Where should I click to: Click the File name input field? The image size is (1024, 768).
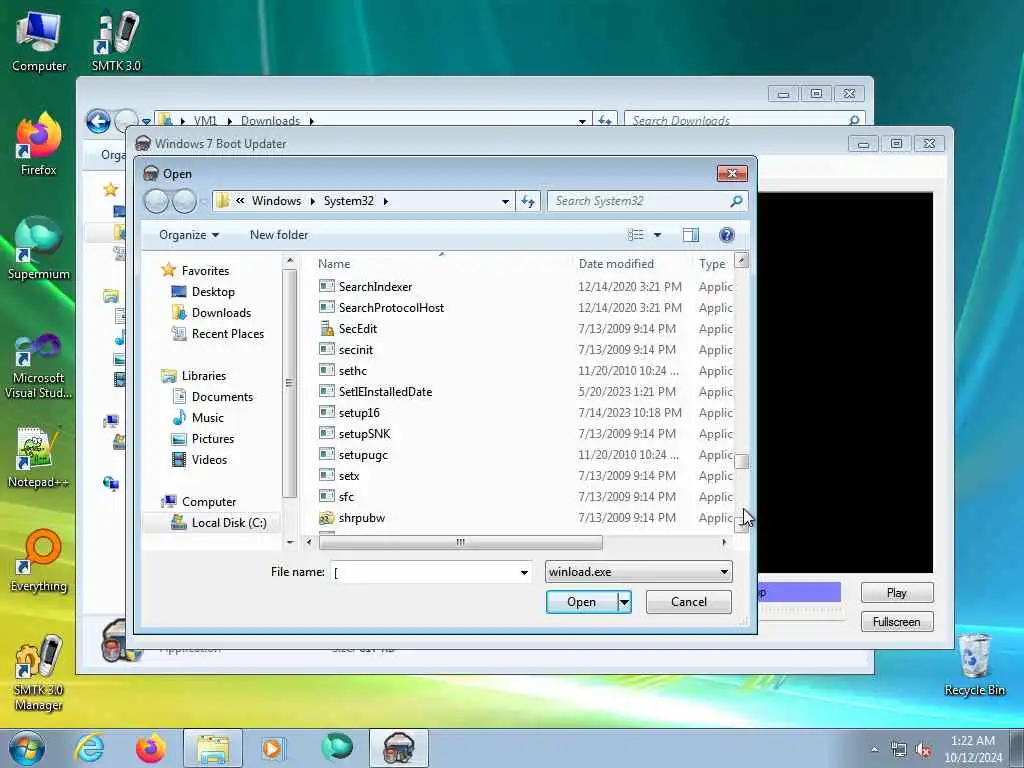(423, 573)
